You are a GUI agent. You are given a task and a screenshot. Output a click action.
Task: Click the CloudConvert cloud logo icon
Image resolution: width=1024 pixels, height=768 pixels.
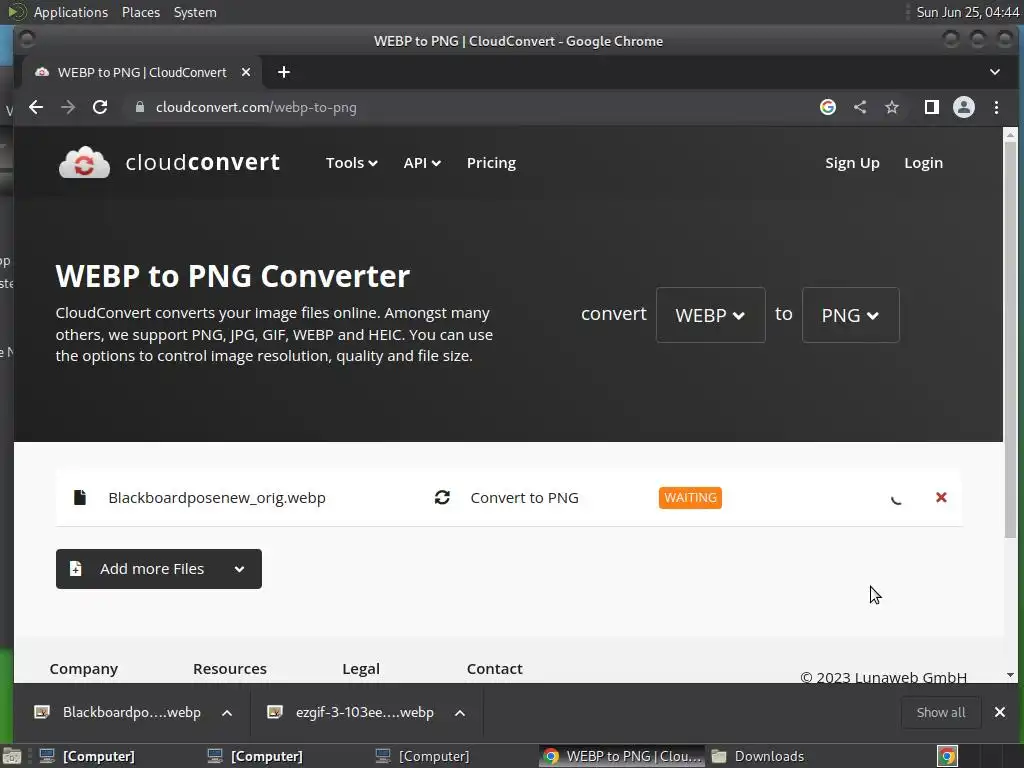point(84,163)
